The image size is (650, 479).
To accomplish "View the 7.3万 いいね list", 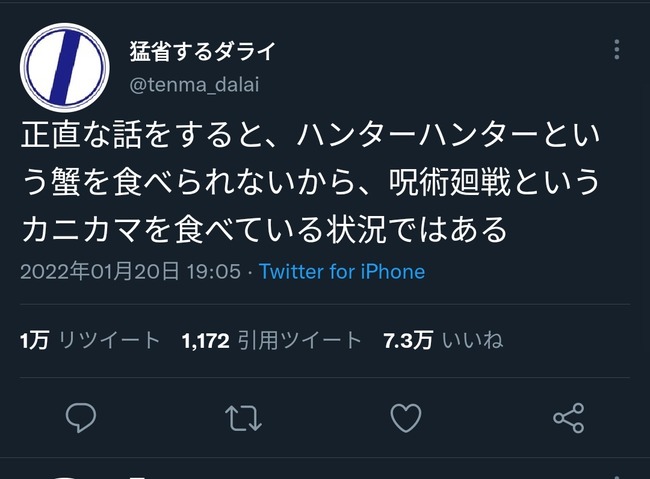I will pyautogui.click(x=443, y=340).
